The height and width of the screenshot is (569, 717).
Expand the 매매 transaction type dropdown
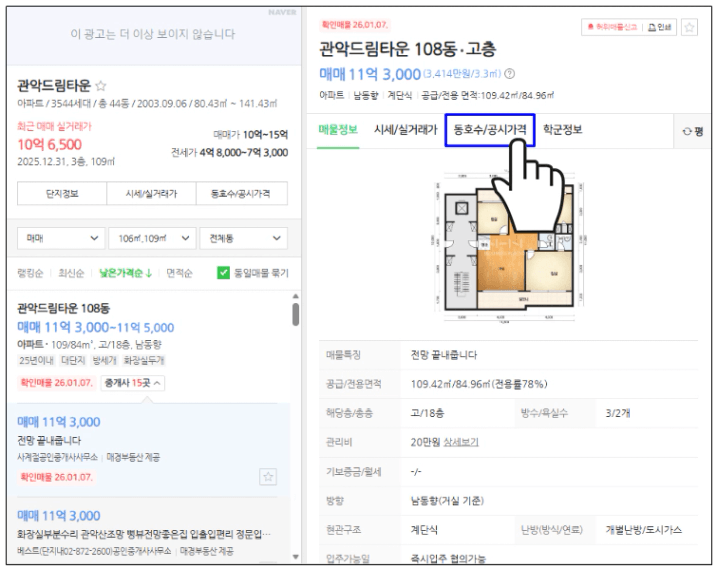(x=61, y=238)
